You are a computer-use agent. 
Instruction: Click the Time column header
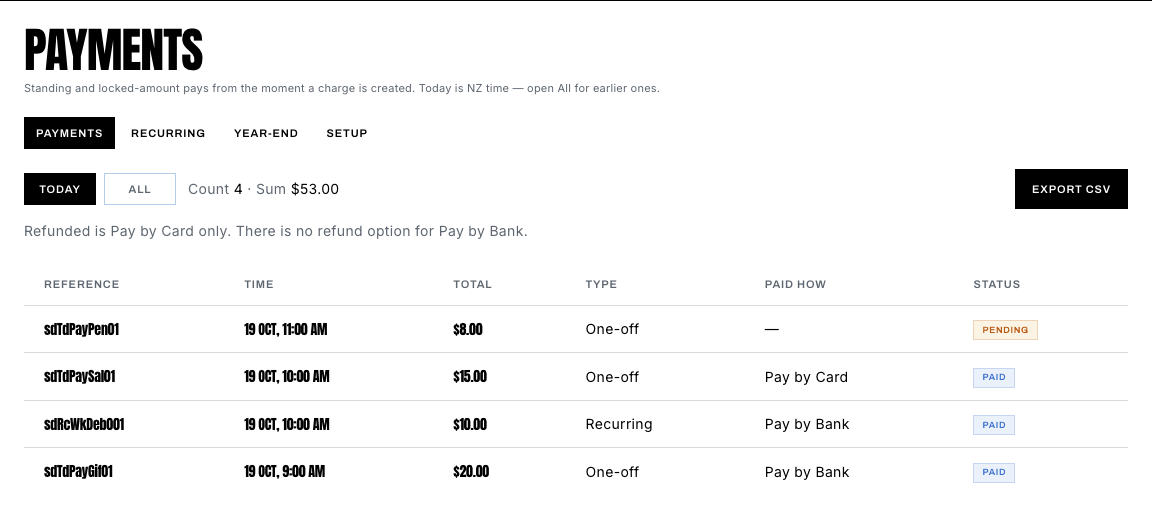259,284
